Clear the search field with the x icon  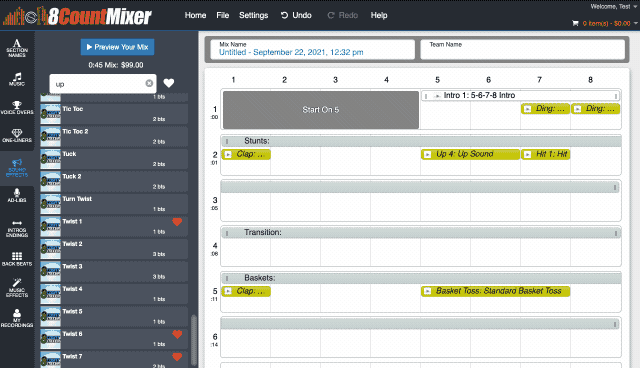[149, 83]
